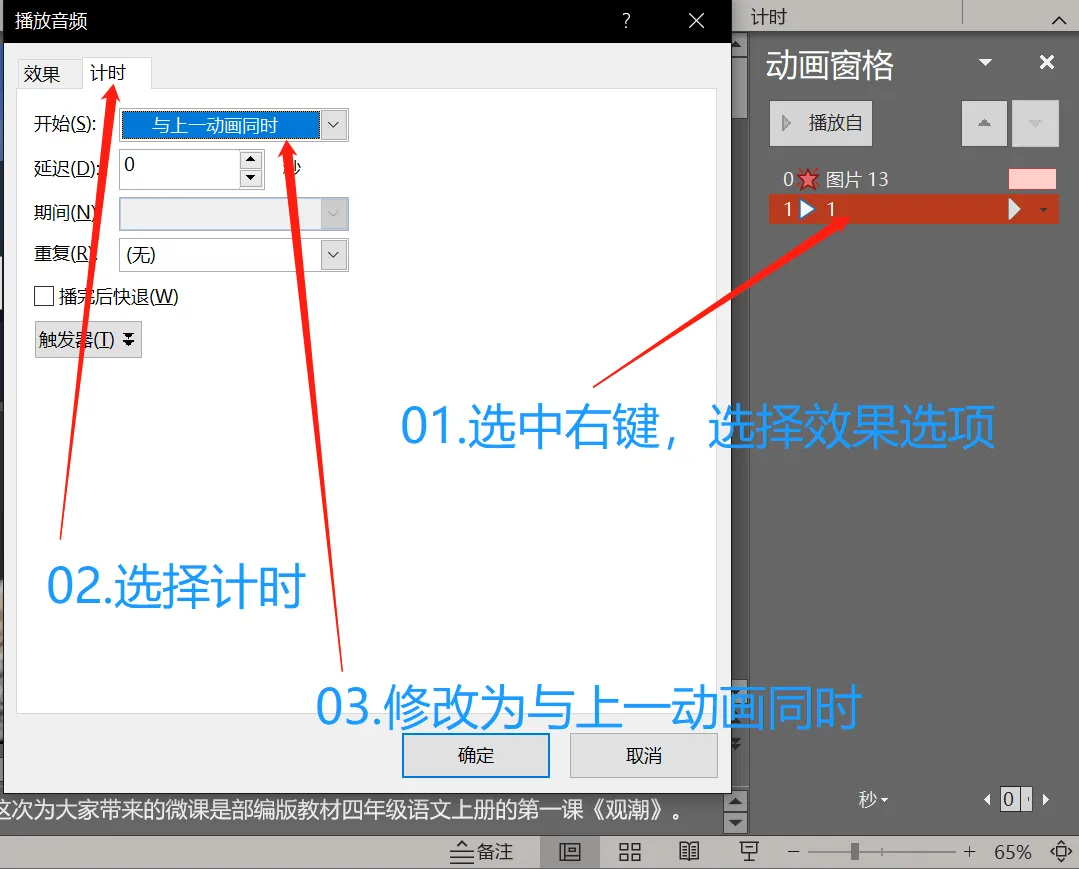The image size is (1079, 869).
Task: Click scrollbar up arrow beside slide area
Action: tap(738, 45)
